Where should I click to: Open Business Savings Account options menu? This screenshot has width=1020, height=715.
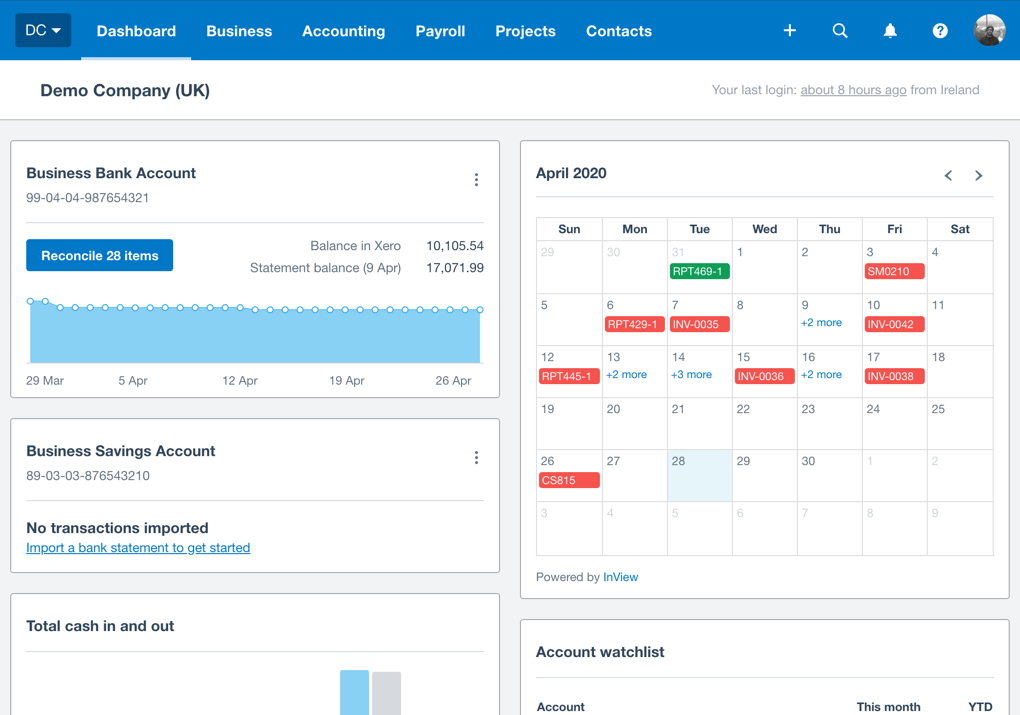tap(476, 458)
